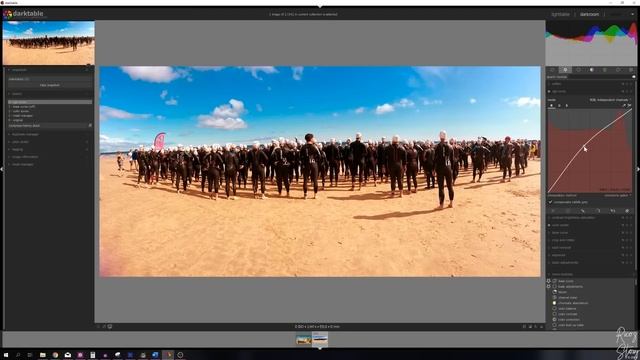
Task: Toggle softproofing icon
Action: pyautogui.click(x=536, y=327)
